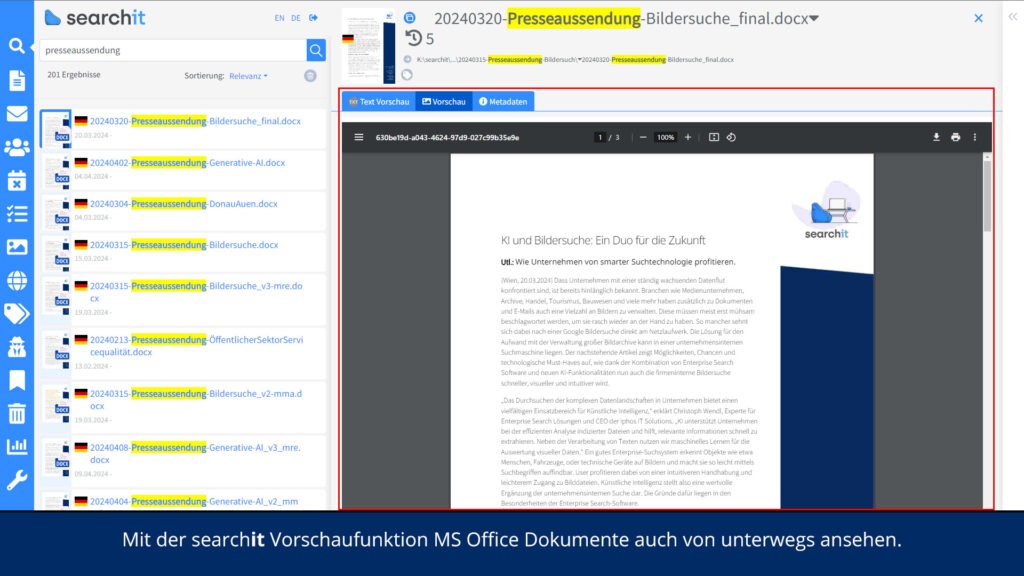Download the PDF from the preview toolbar
This screenshot has width=1024, height=576.
937,137
